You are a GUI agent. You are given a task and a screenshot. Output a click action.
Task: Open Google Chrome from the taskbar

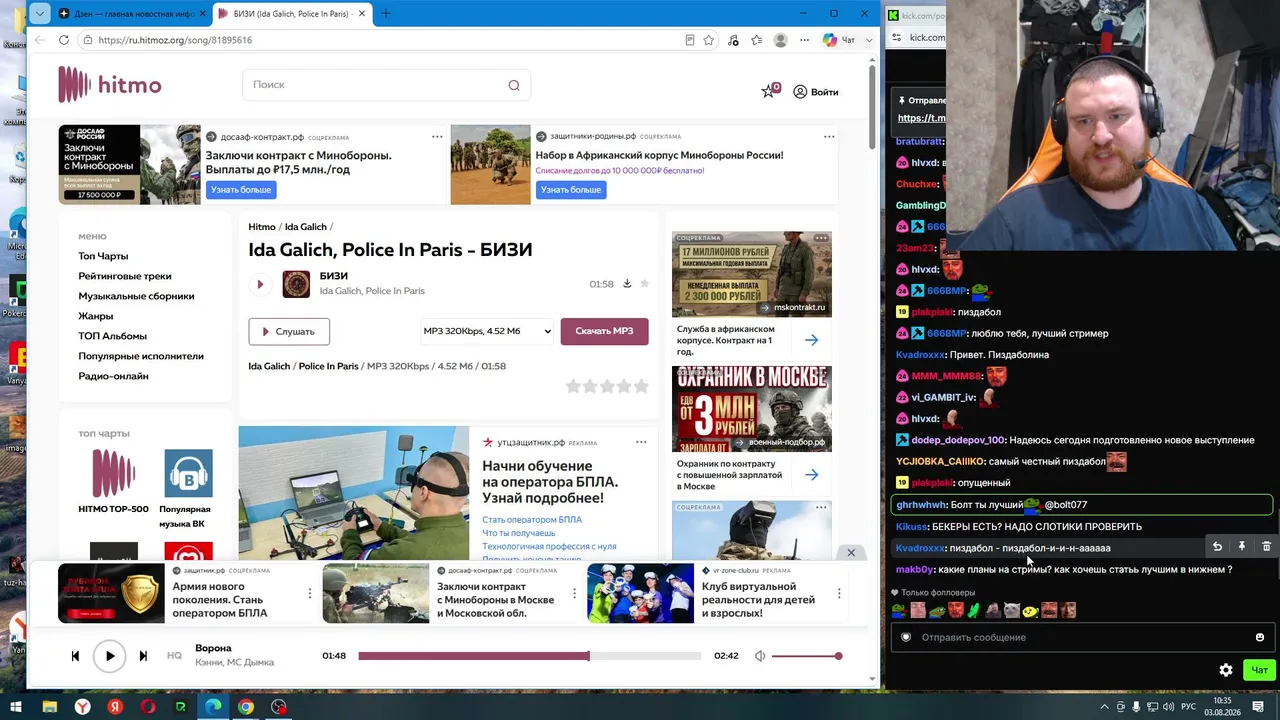click(246, 707)
